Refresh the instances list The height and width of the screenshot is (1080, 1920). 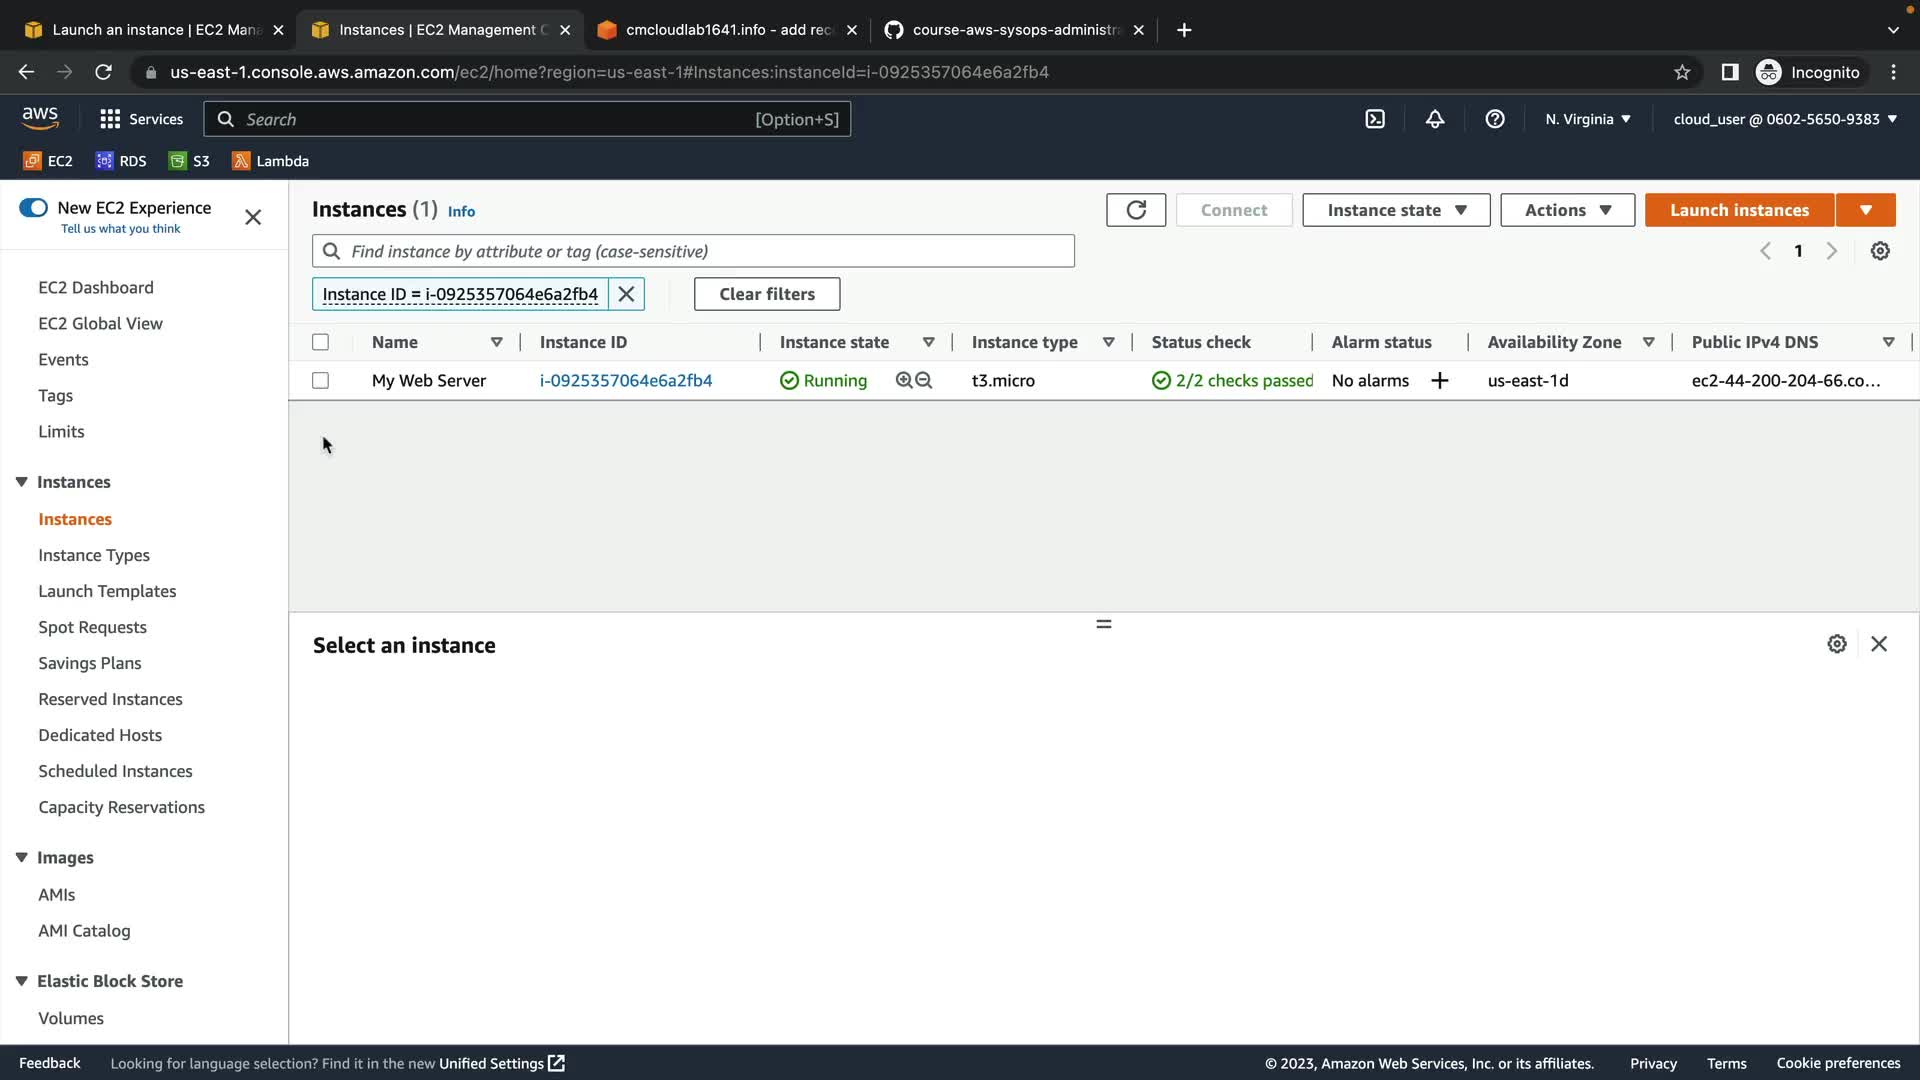[1136, 210]
